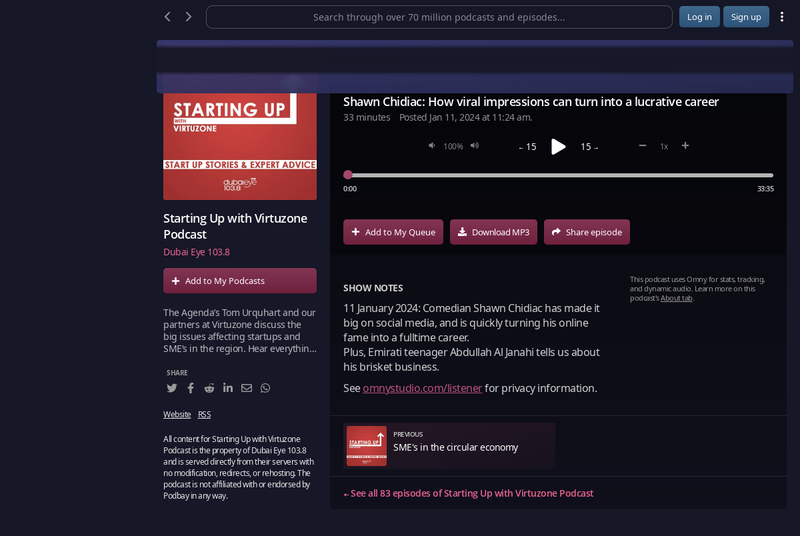Viewport: 800px width, 536px height.
Task: Click the Sign up button
Action: point(746,17)
